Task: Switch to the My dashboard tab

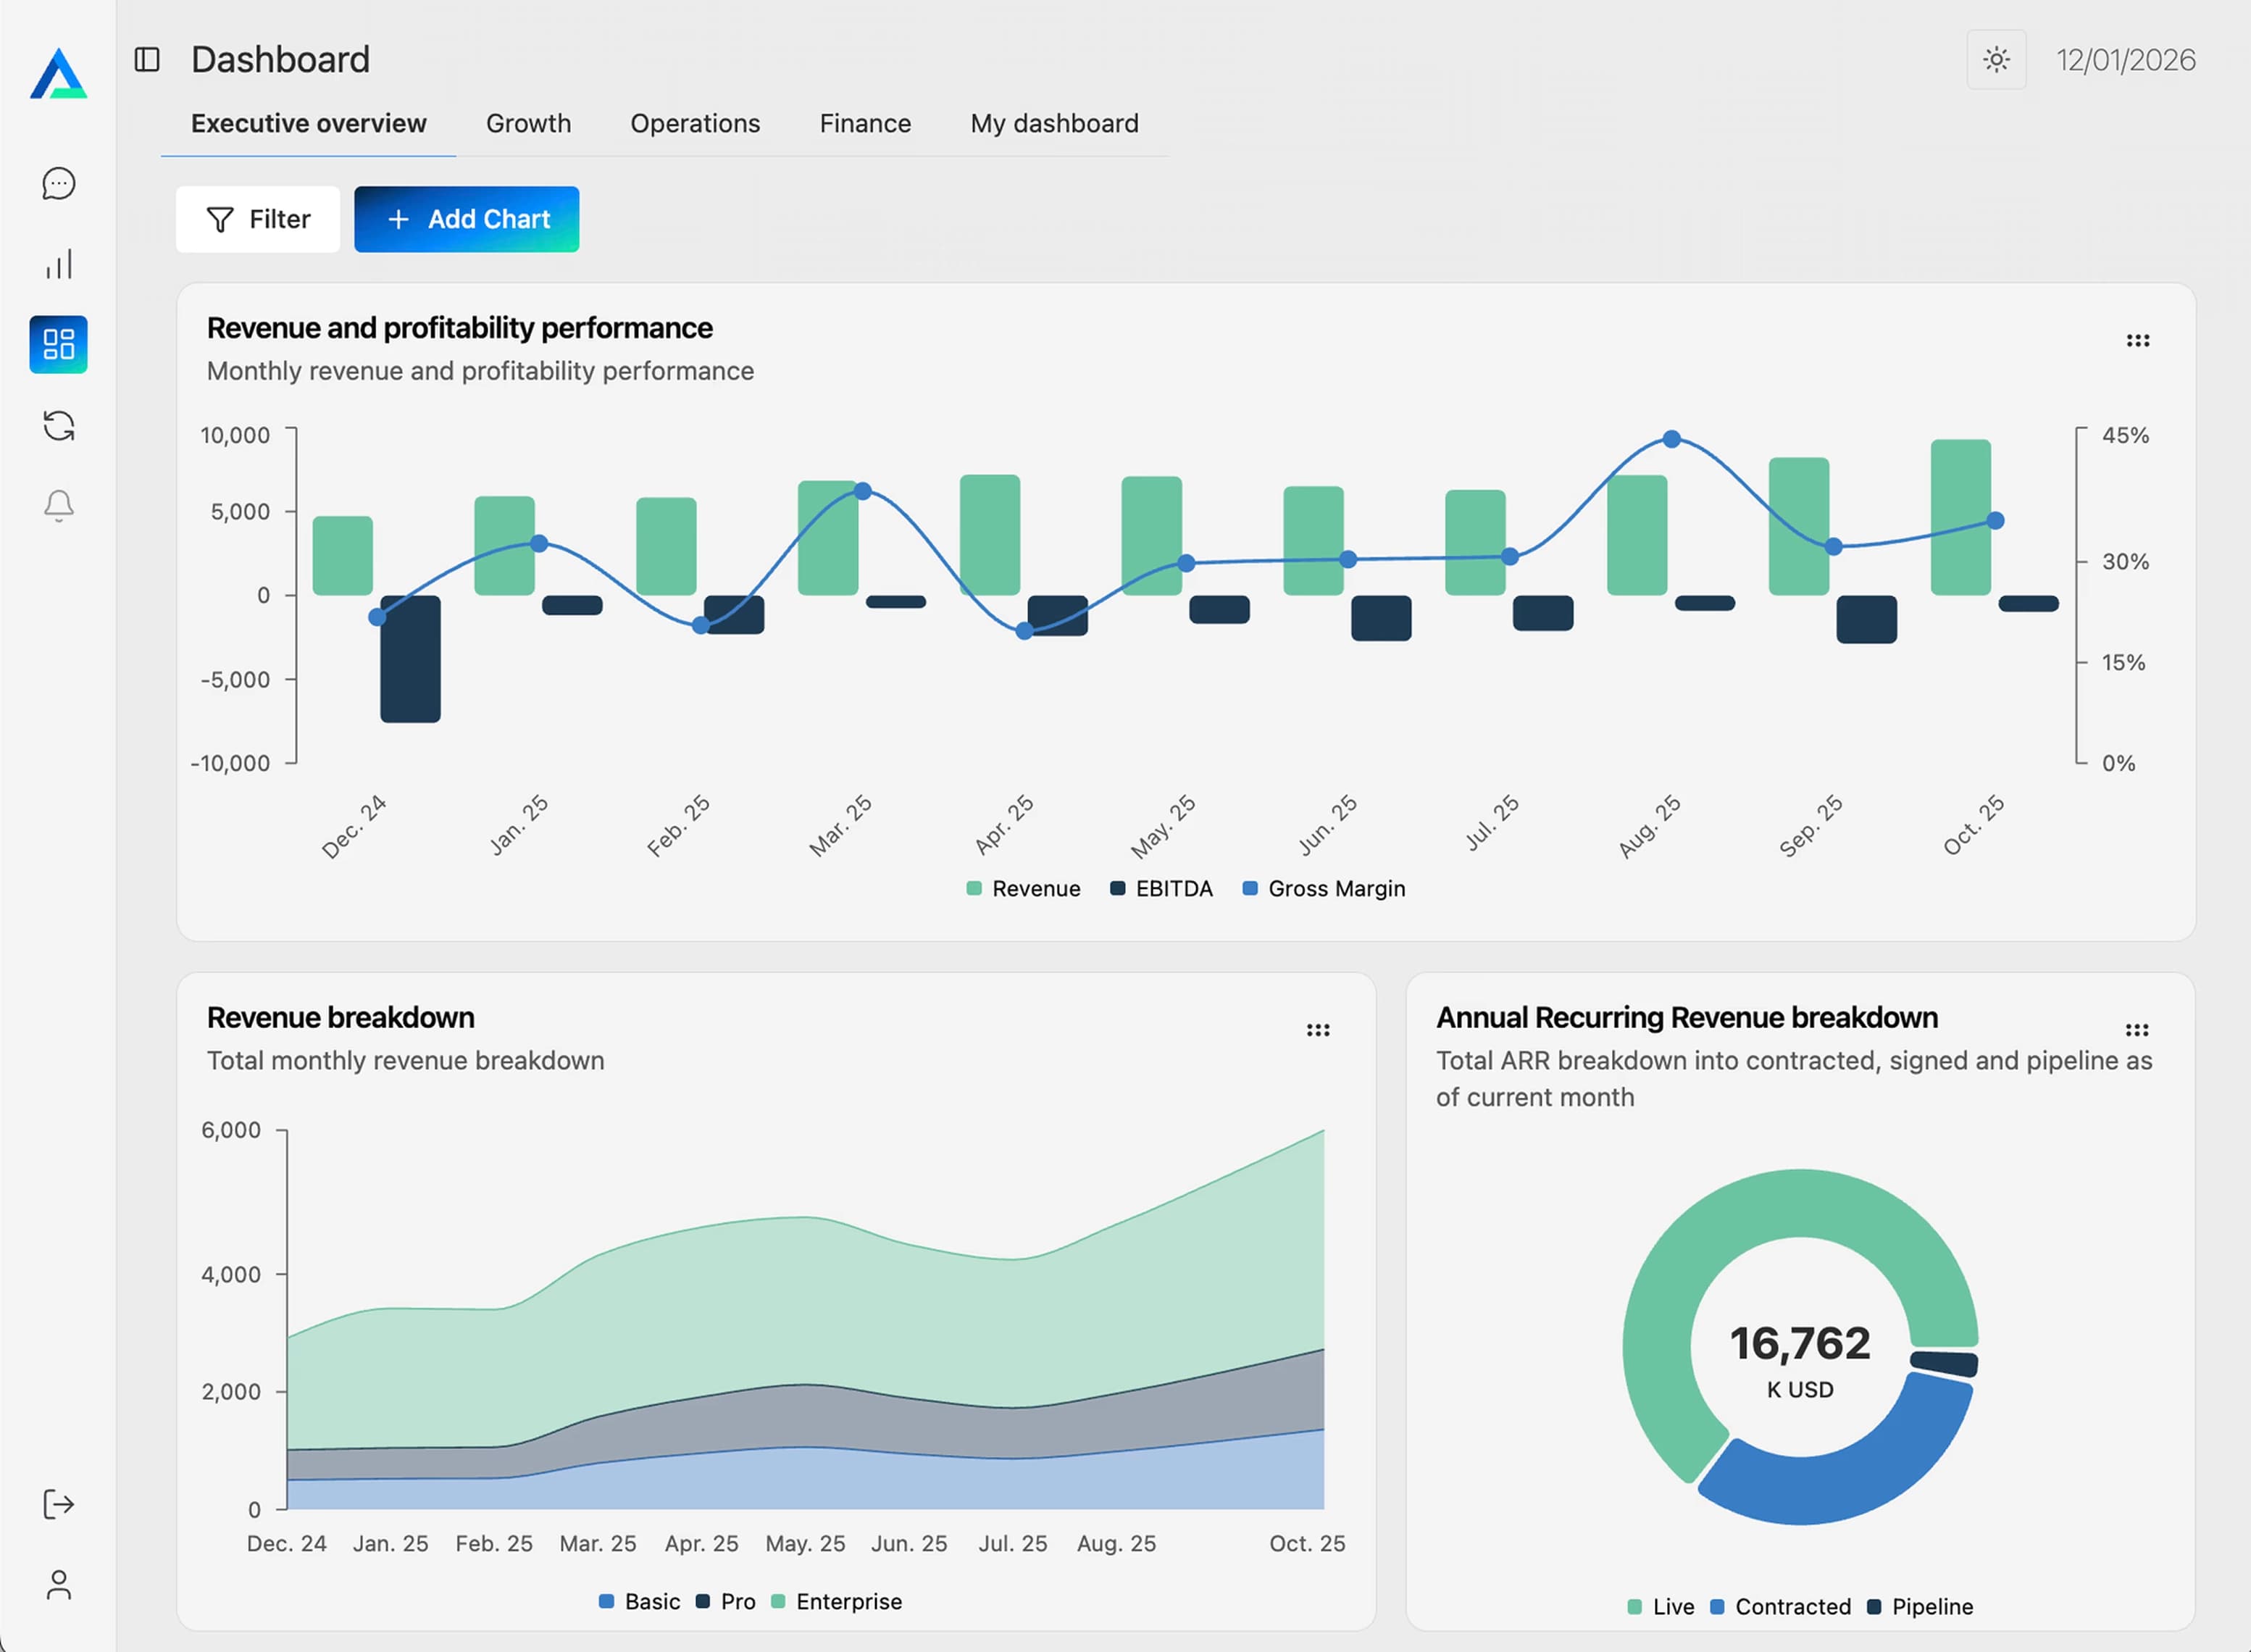Action: click(x=1054, y=124)
